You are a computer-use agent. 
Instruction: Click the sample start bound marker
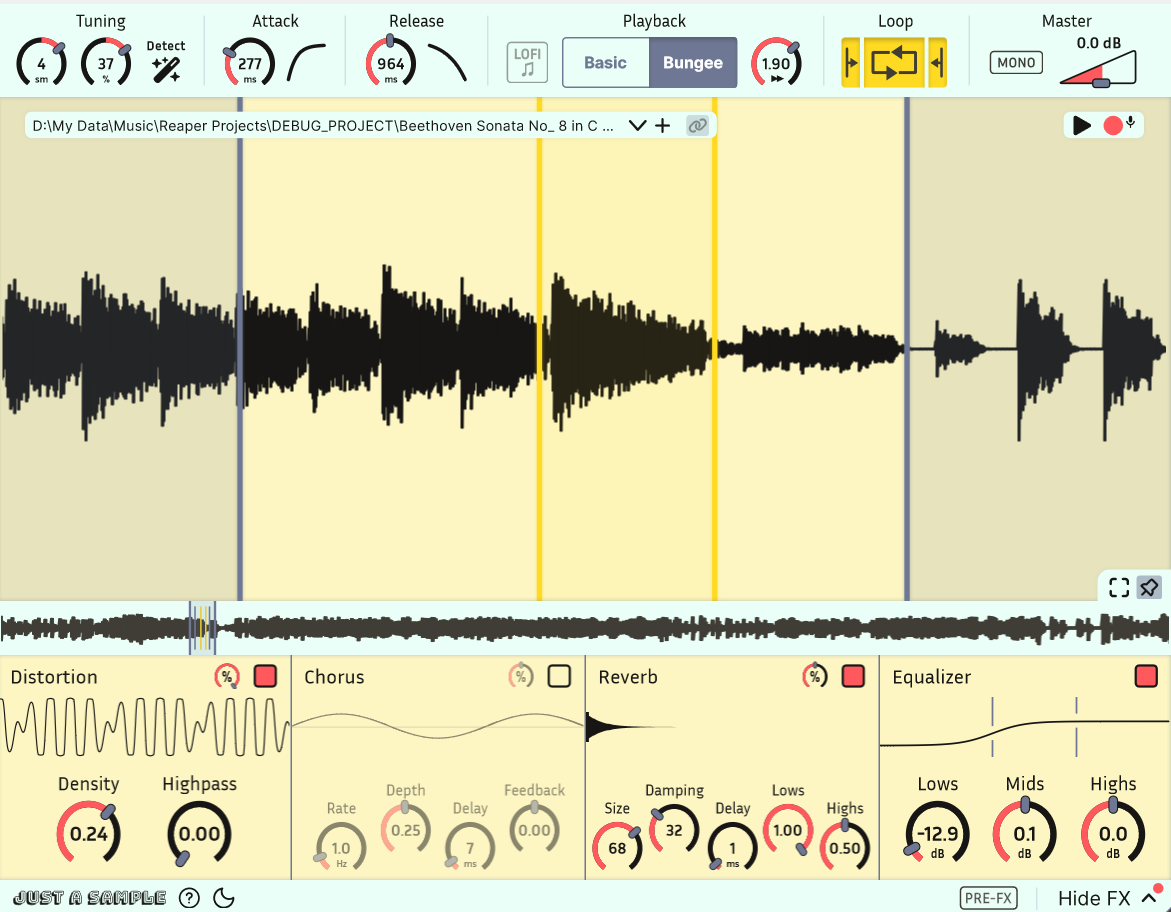click(240, 349)
